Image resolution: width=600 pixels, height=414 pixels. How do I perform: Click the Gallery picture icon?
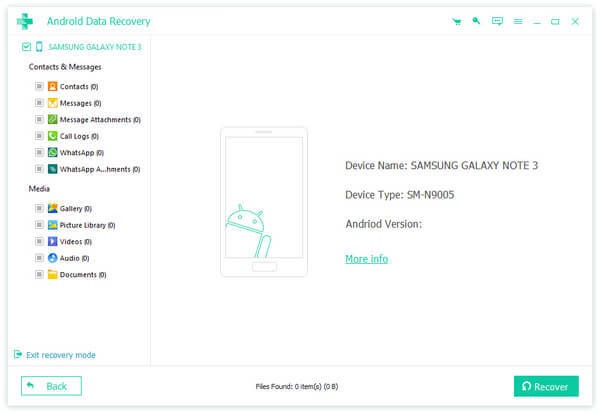(x=52, y=208)
